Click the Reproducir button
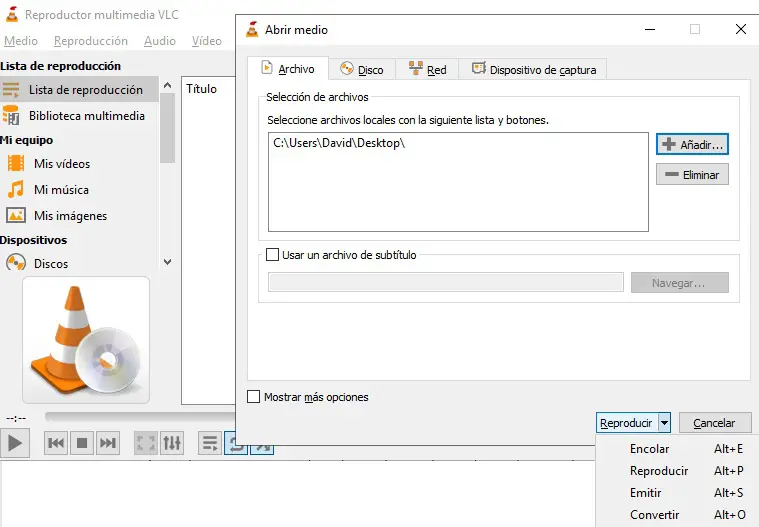Image resolution: width=759 pixels, height=527 pixels. (x=627, y=423)
